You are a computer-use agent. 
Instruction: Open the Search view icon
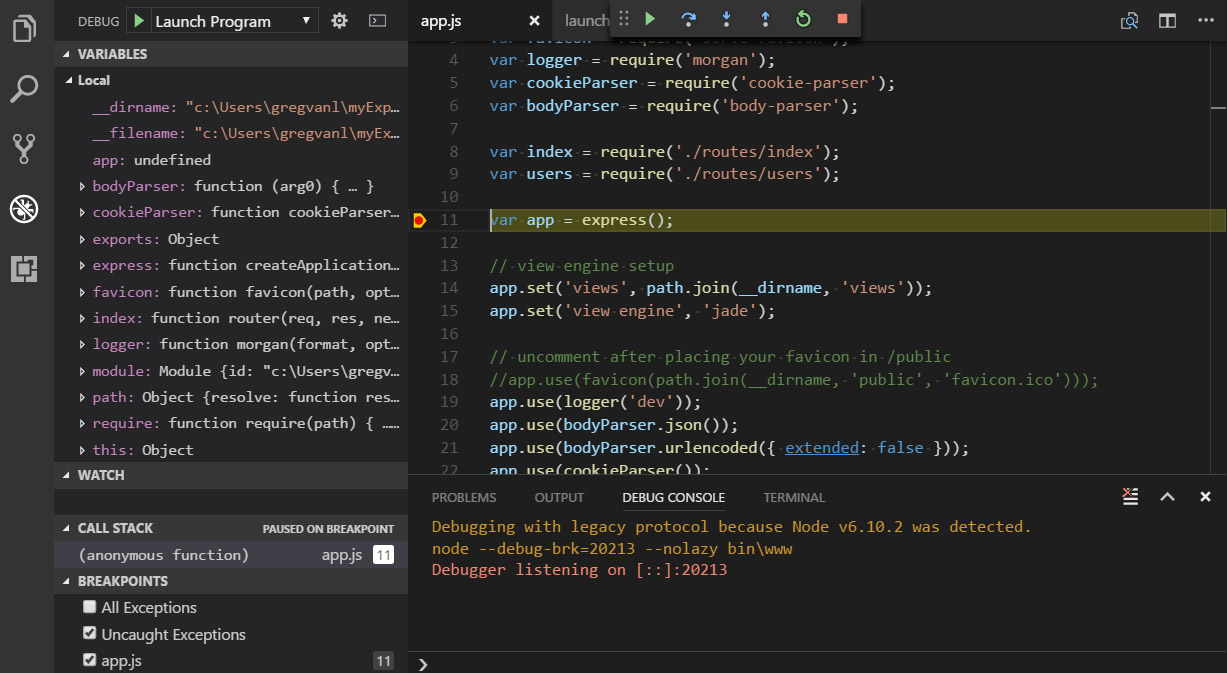25,88
